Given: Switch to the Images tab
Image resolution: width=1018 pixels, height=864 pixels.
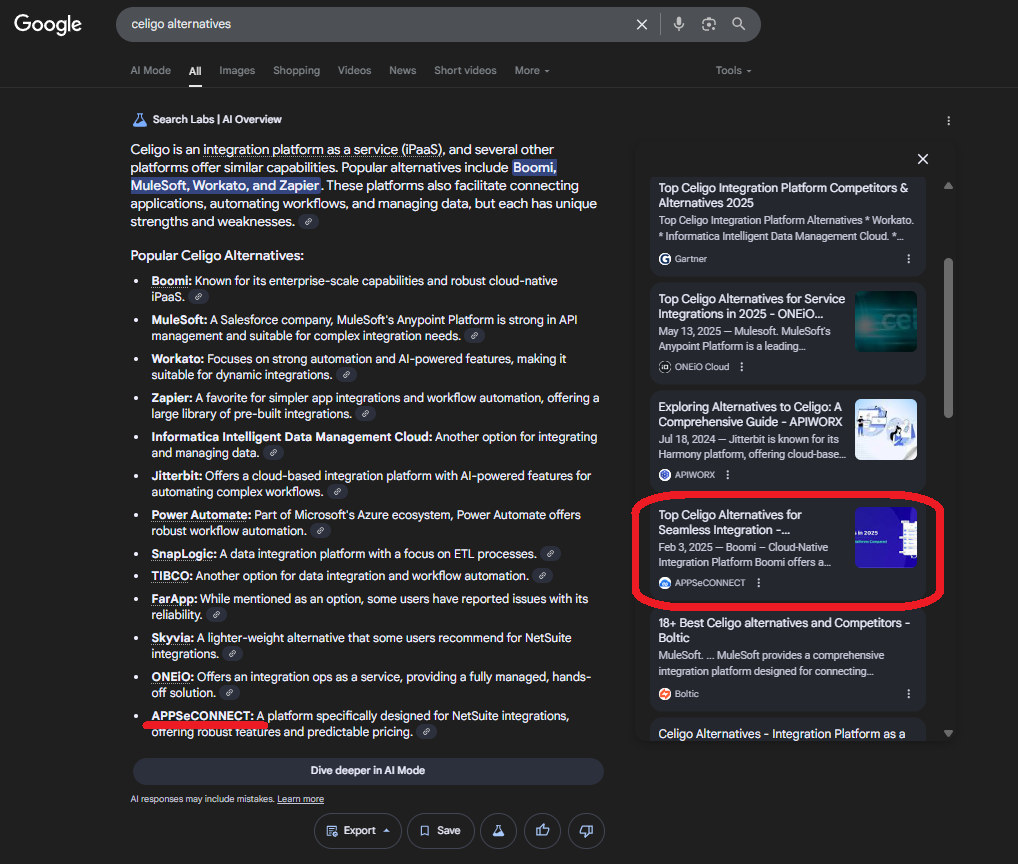Looking at the screenshot, I should tap(237, 71).
